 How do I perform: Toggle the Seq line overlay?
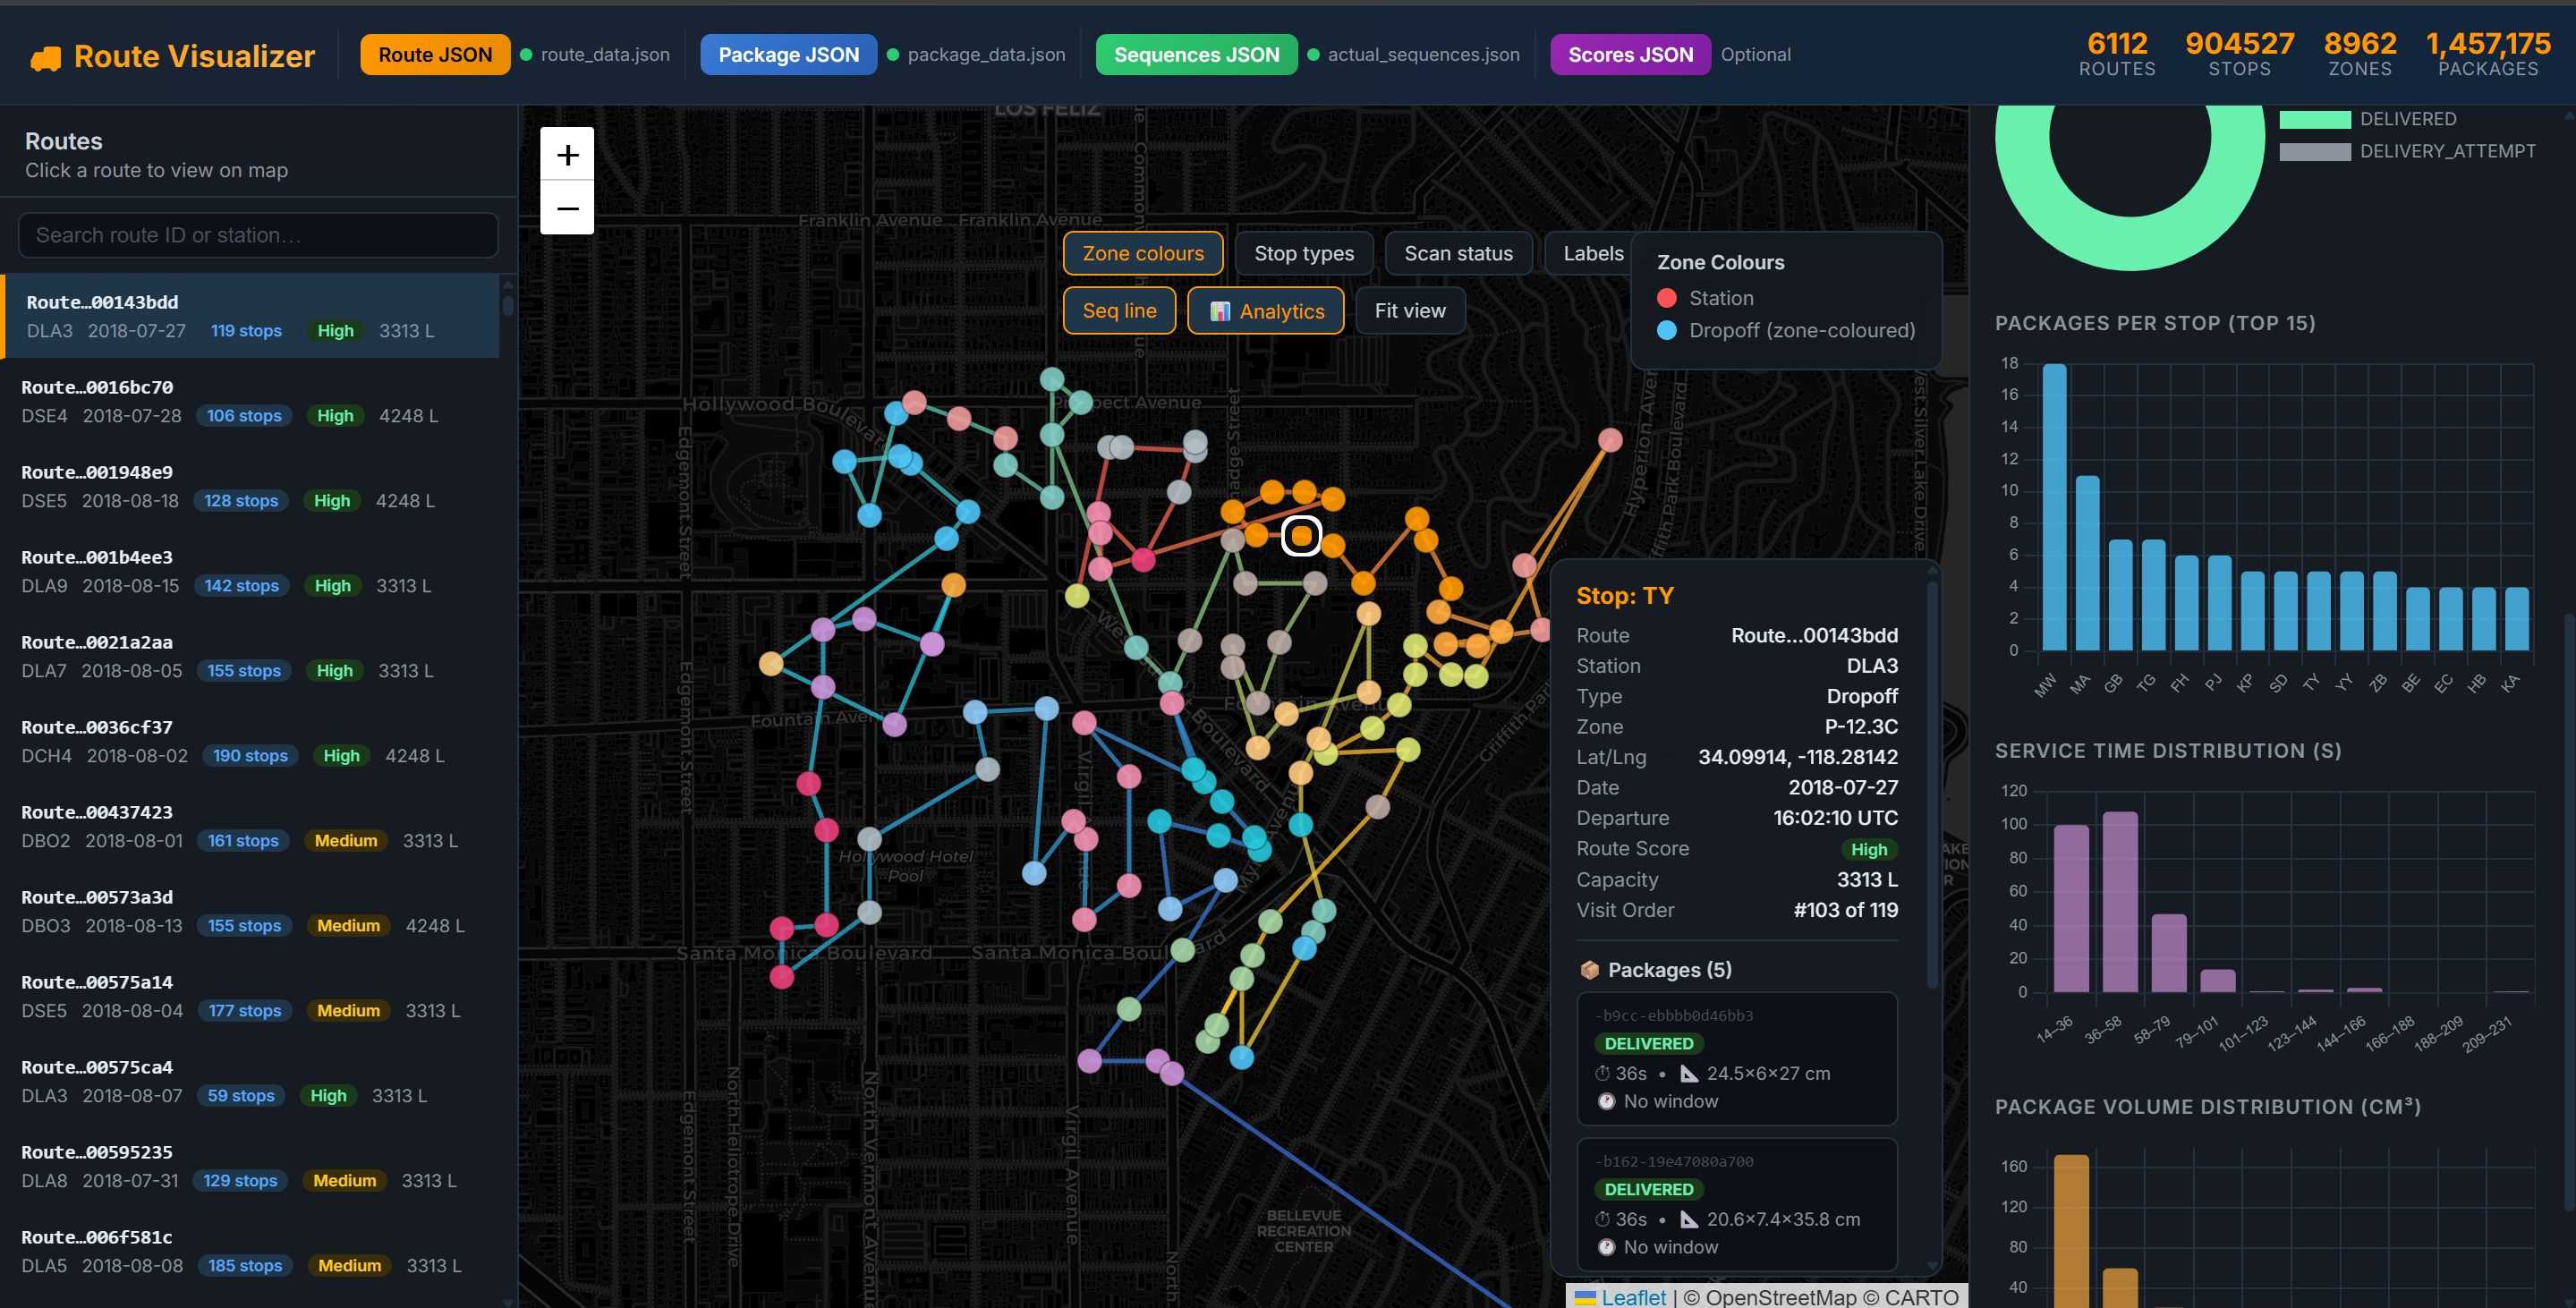coord(1119,311)
